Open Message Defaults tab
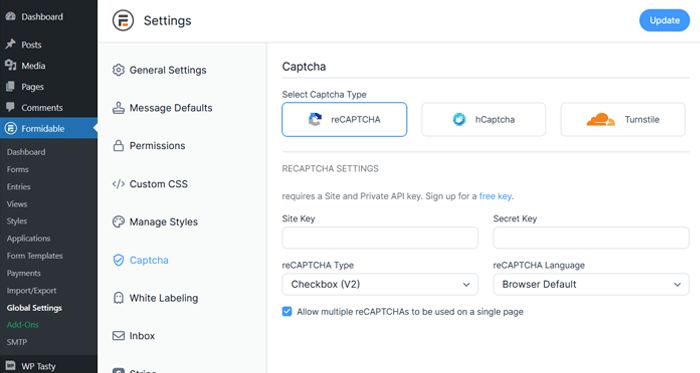Screen dimensions: 700x373 point(162,108)
